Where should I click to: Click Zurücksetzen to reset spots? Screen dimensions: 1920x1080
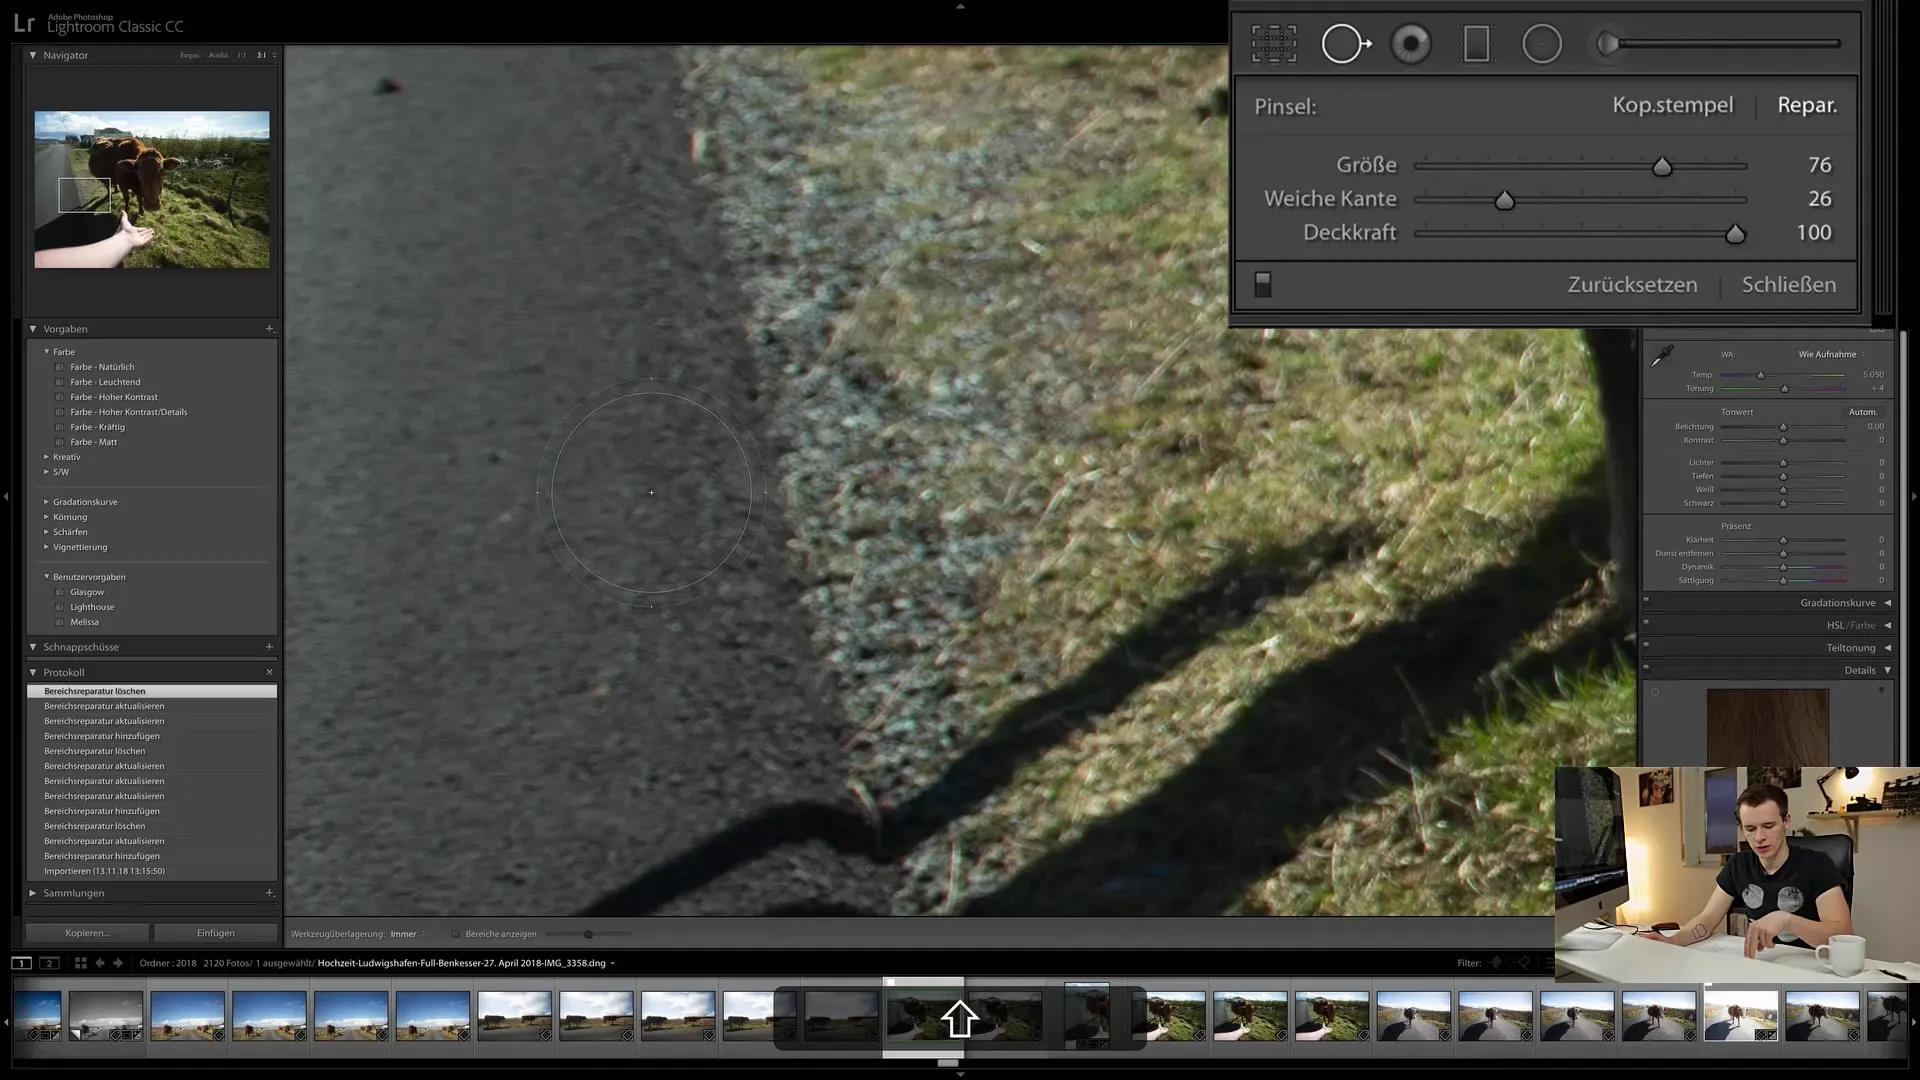pyautogui.click(x=1632, y=285)
